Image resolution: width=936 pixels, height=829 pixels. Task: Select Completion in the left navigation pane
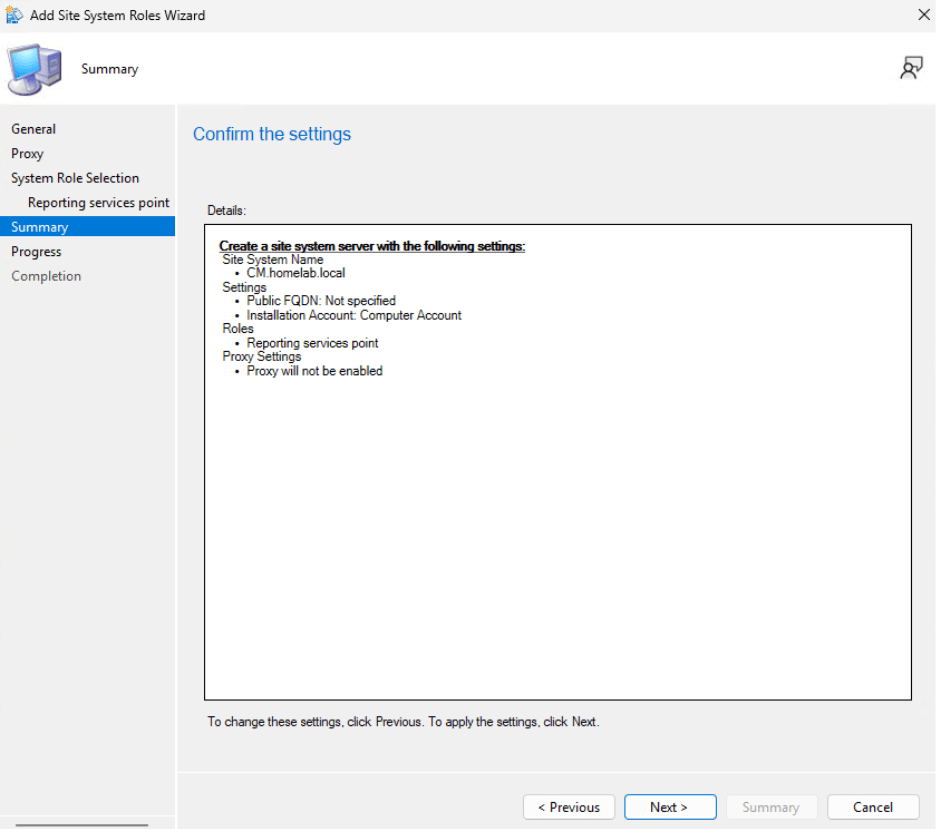pos(46,275)
